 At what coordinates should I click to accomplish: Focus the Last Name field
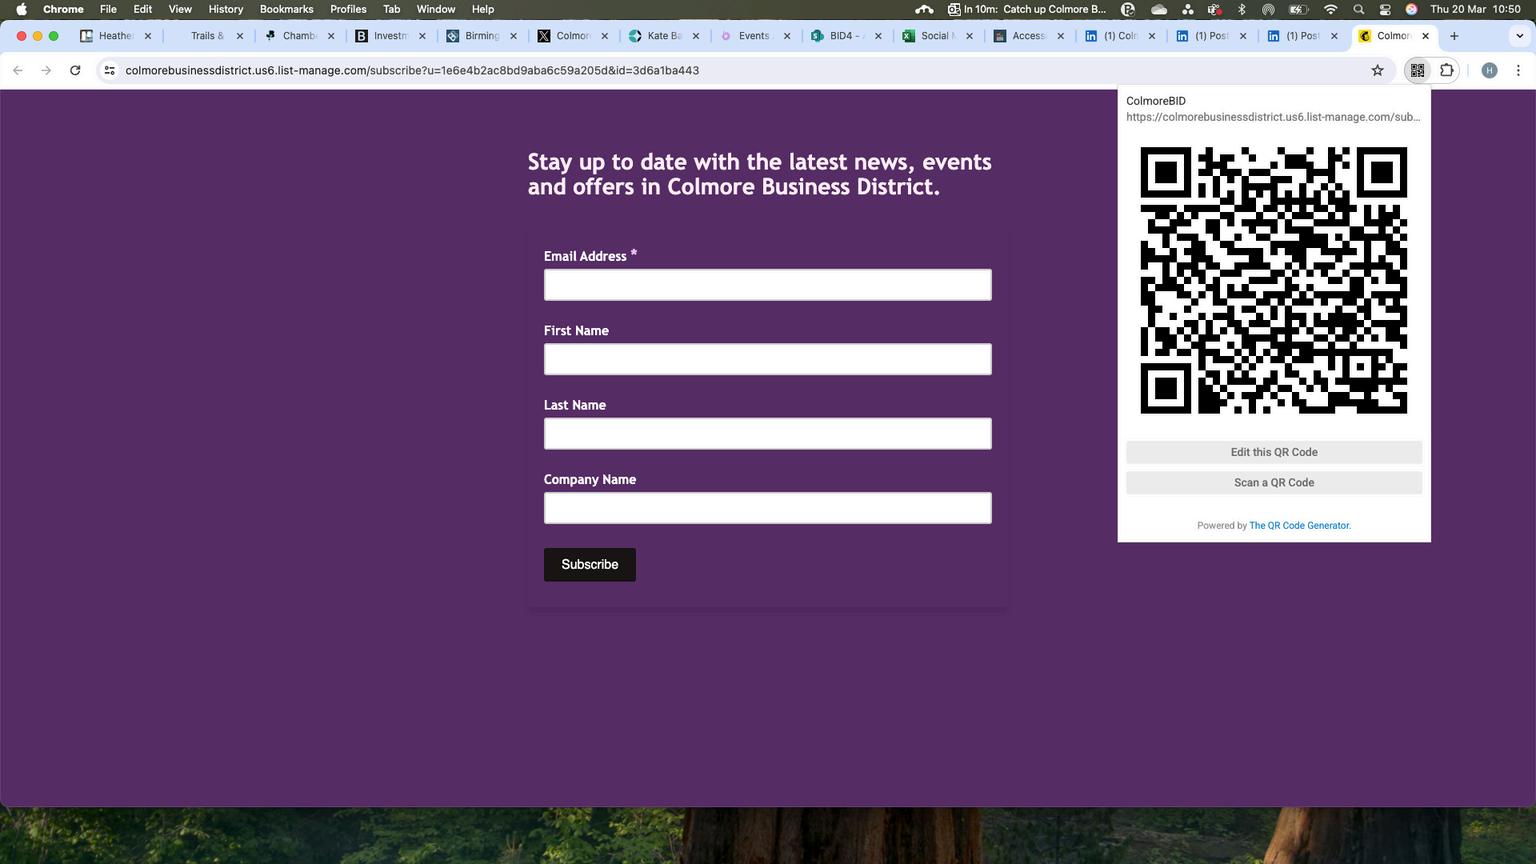point(768,434)
